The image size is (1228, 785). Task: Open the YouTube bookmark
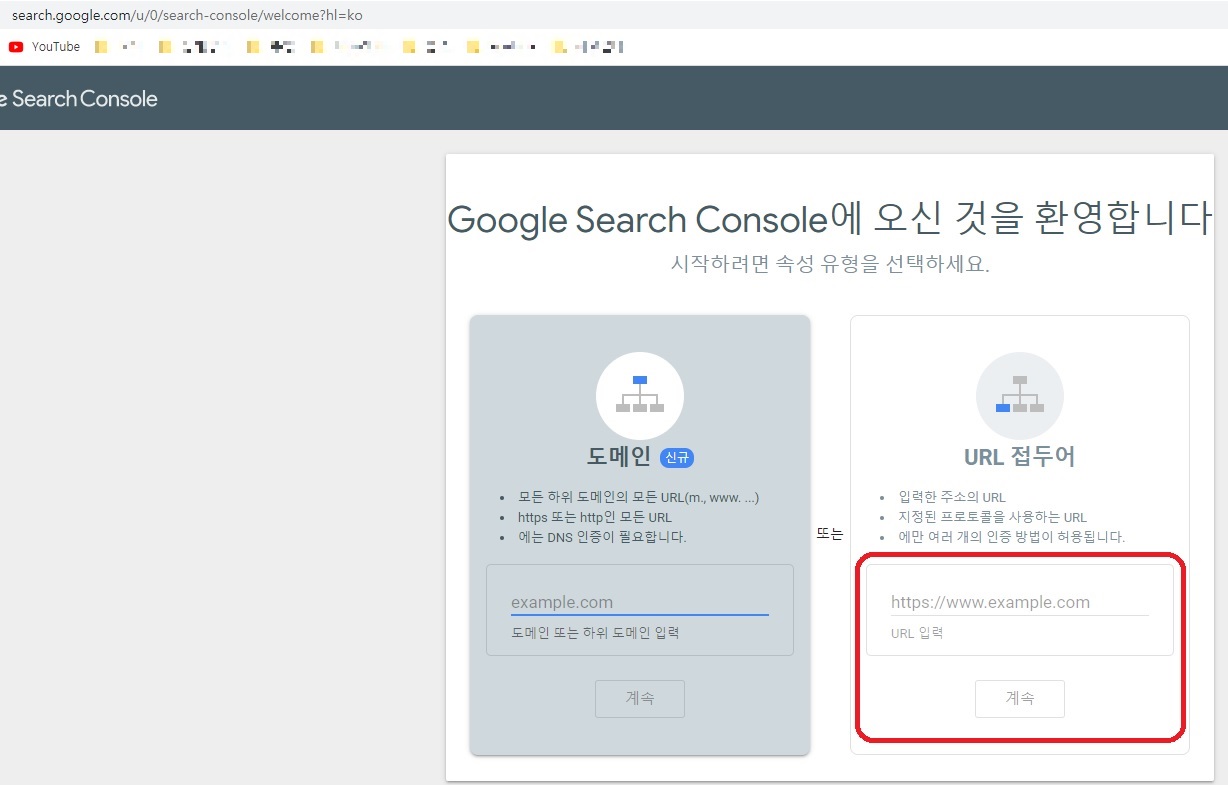coord(45,46)
